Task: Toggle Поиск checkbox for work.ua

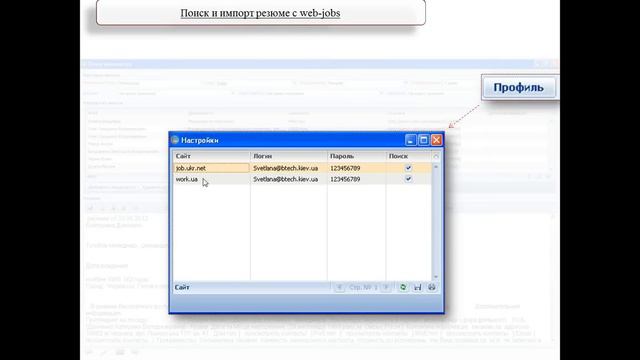Action: [408, 179]
